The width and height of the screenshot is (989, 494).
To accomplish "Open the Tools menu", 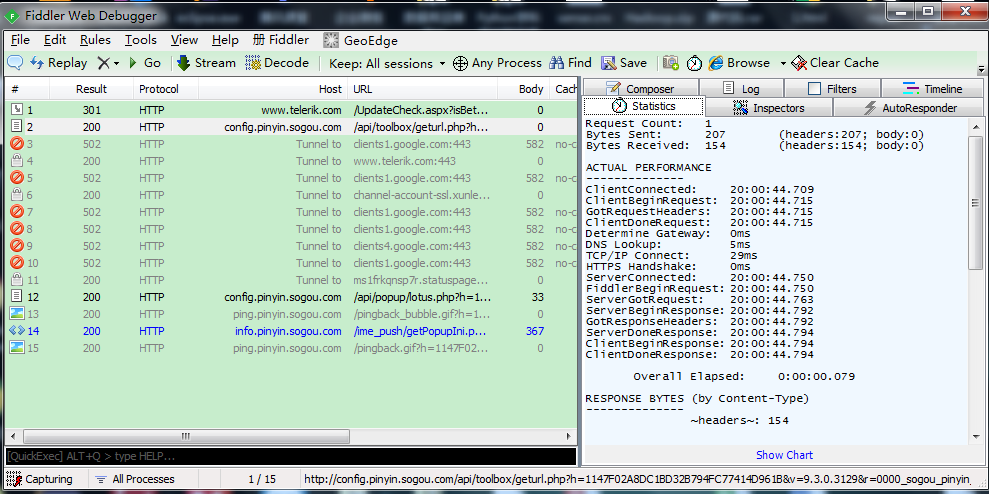I will coord(141,40).
